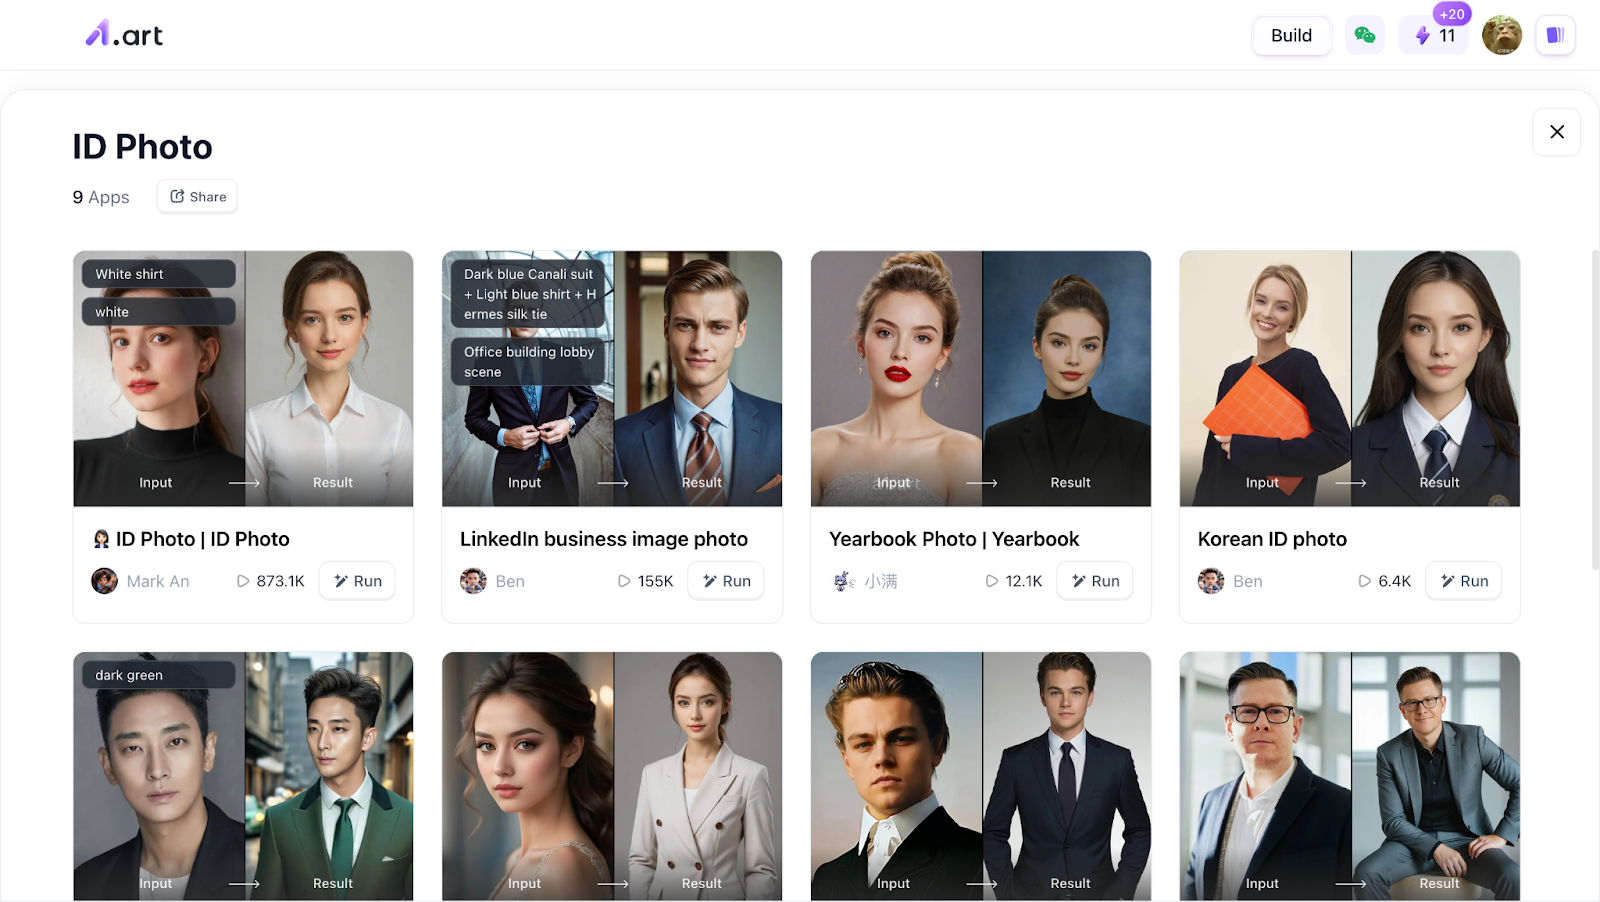1600x902 pixels.
Task: Open 'LinkedIn business image photo' title
Action: click(604, 539)
